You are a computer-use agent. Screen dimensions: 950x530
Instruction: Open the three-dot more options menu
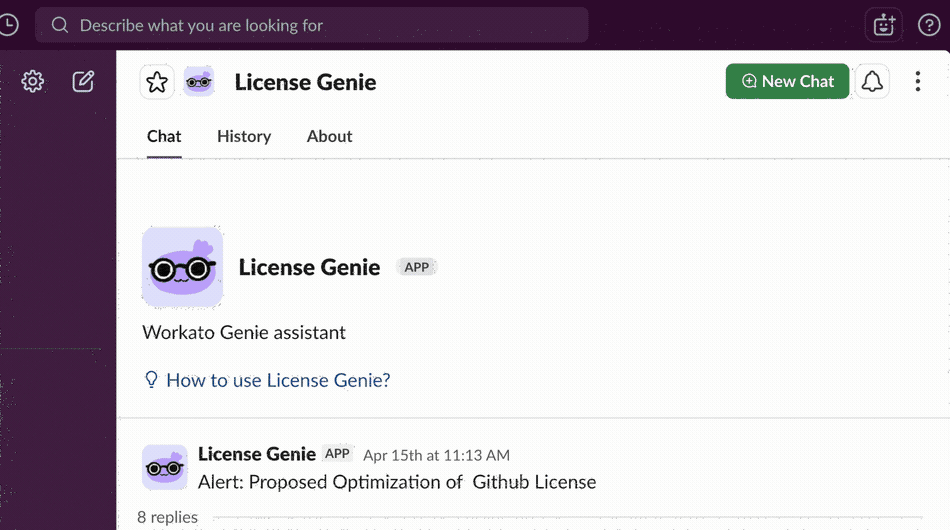click(x=918, y=81)
